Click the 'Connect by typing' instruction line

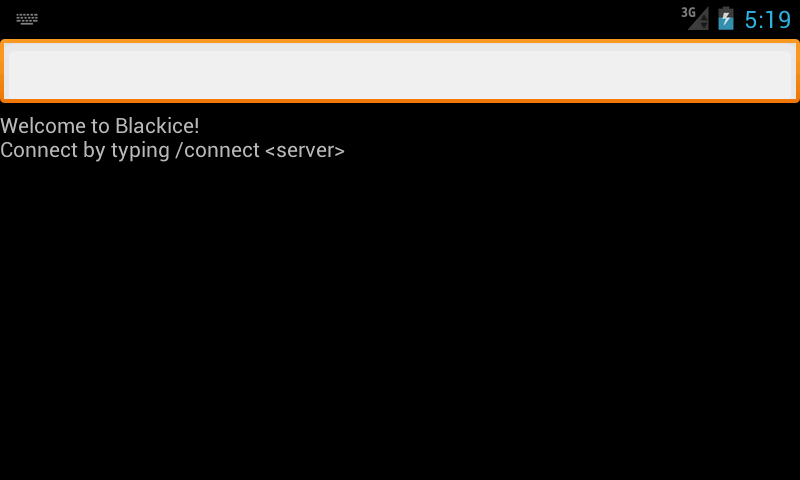[172, 151]
